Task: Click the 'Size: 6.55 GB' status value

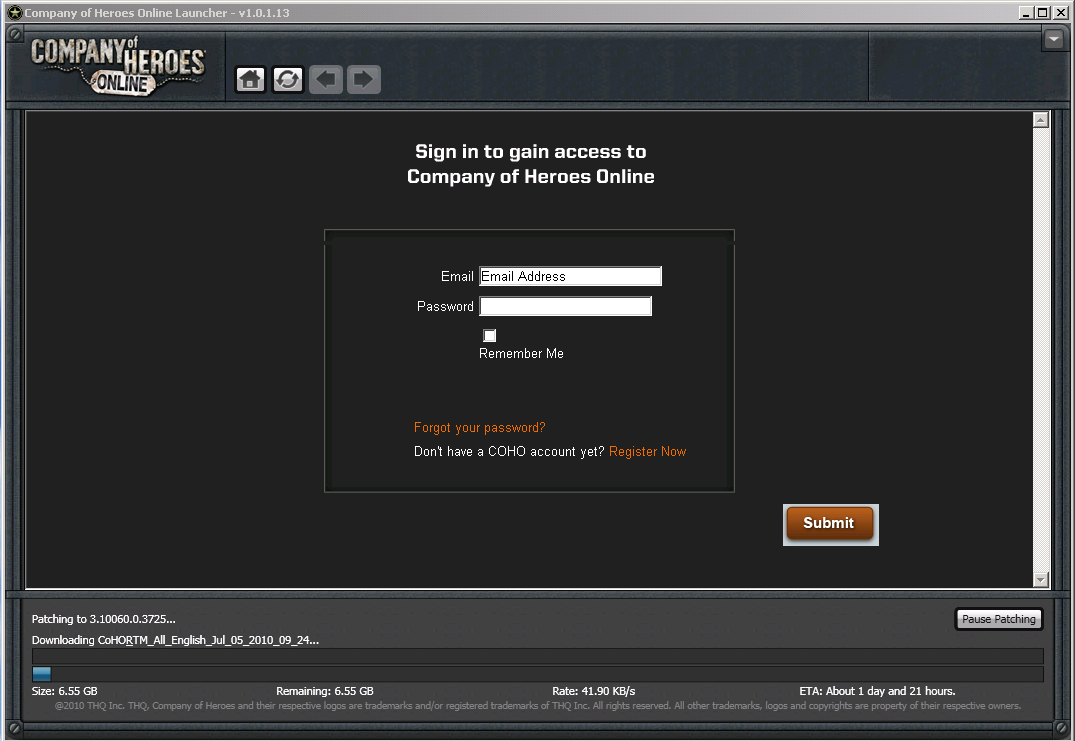Action: coord(64,691)
